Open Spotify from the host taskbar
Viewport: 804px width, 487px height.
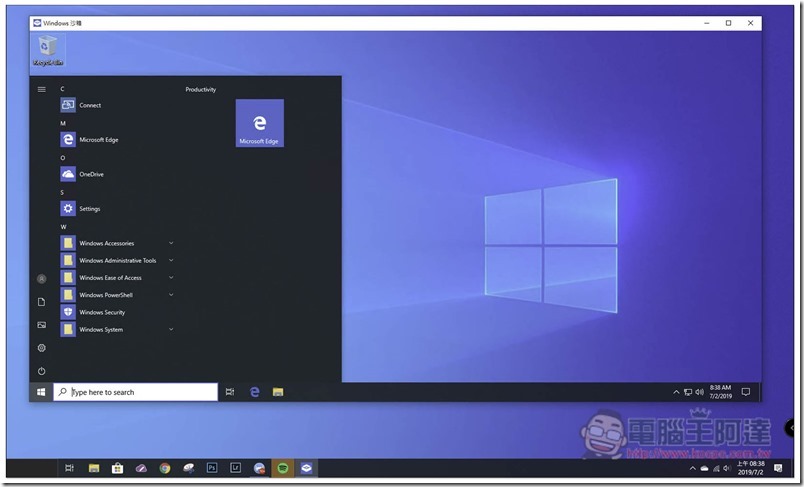pos(283,468)
